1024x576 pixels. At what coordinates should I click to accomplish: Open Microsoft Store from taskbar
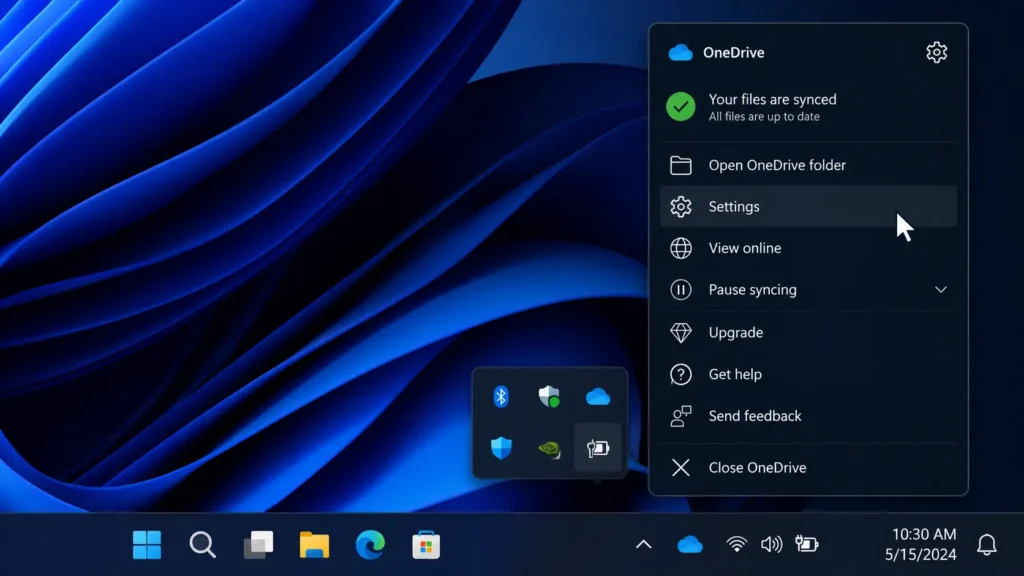pos(426,545)
